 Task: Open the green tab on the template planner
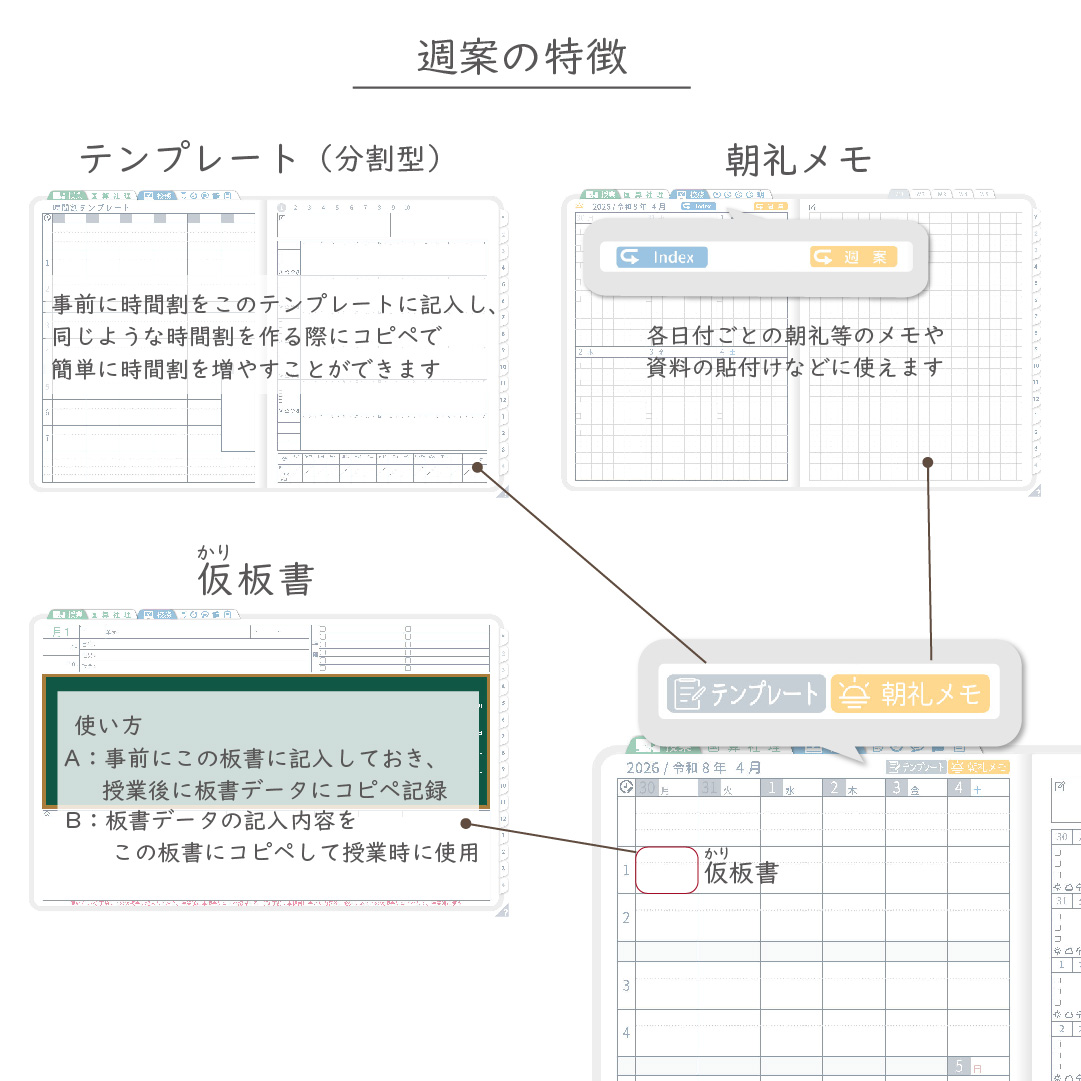point(68,195)
